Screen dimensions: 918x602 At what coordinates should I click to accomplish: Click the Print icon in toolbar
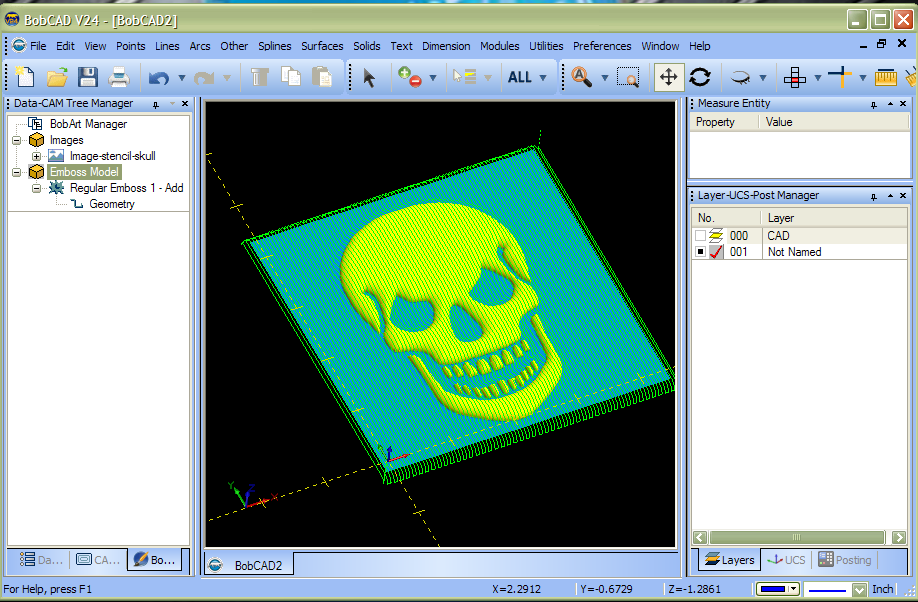point(119,77)
